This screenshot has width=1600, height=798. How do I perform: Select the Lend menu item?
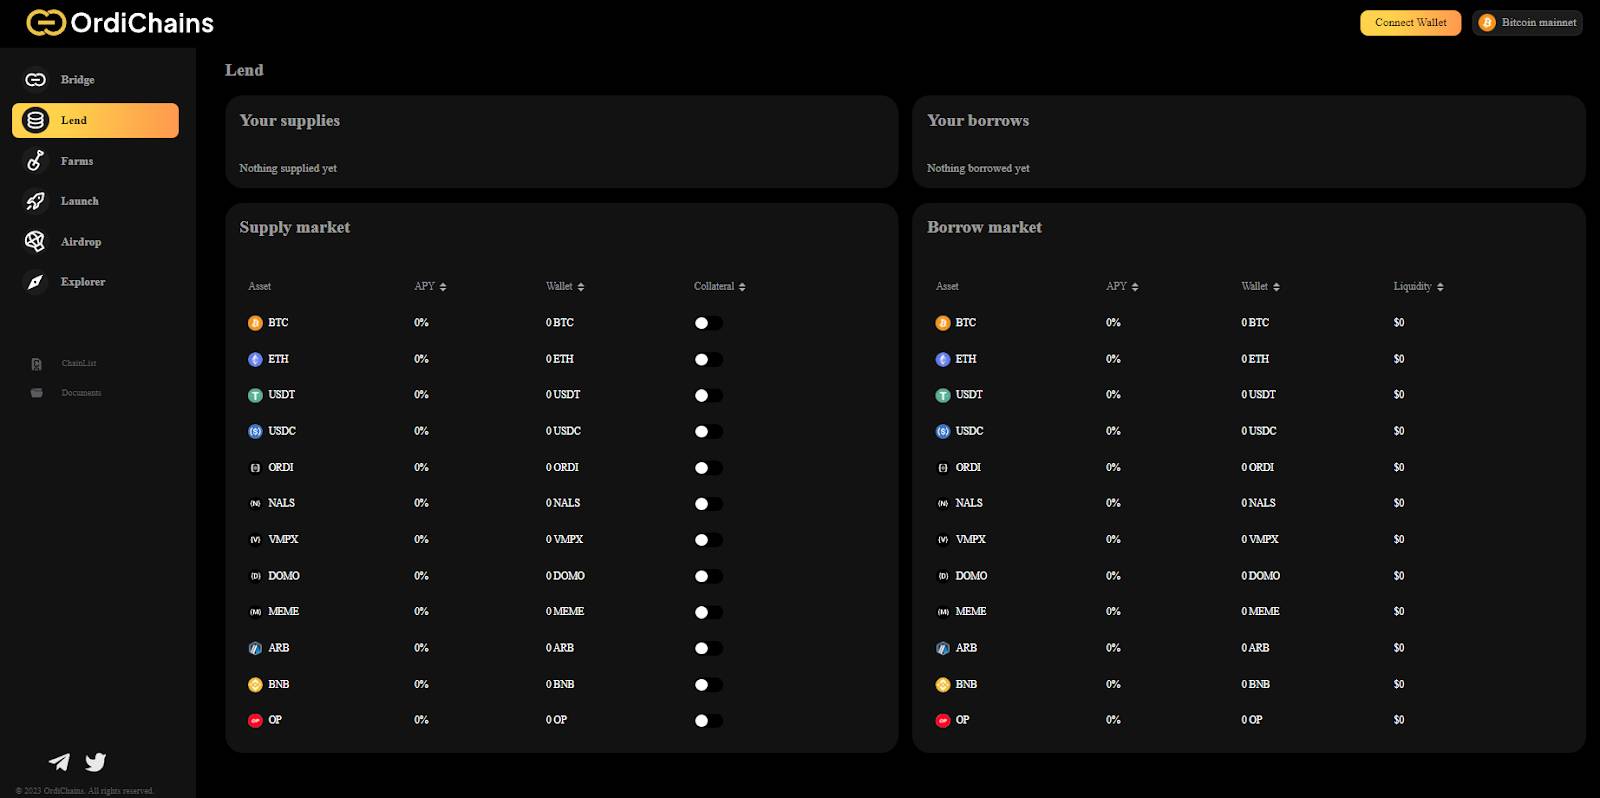pyautogui.click(x=95, y=120)
